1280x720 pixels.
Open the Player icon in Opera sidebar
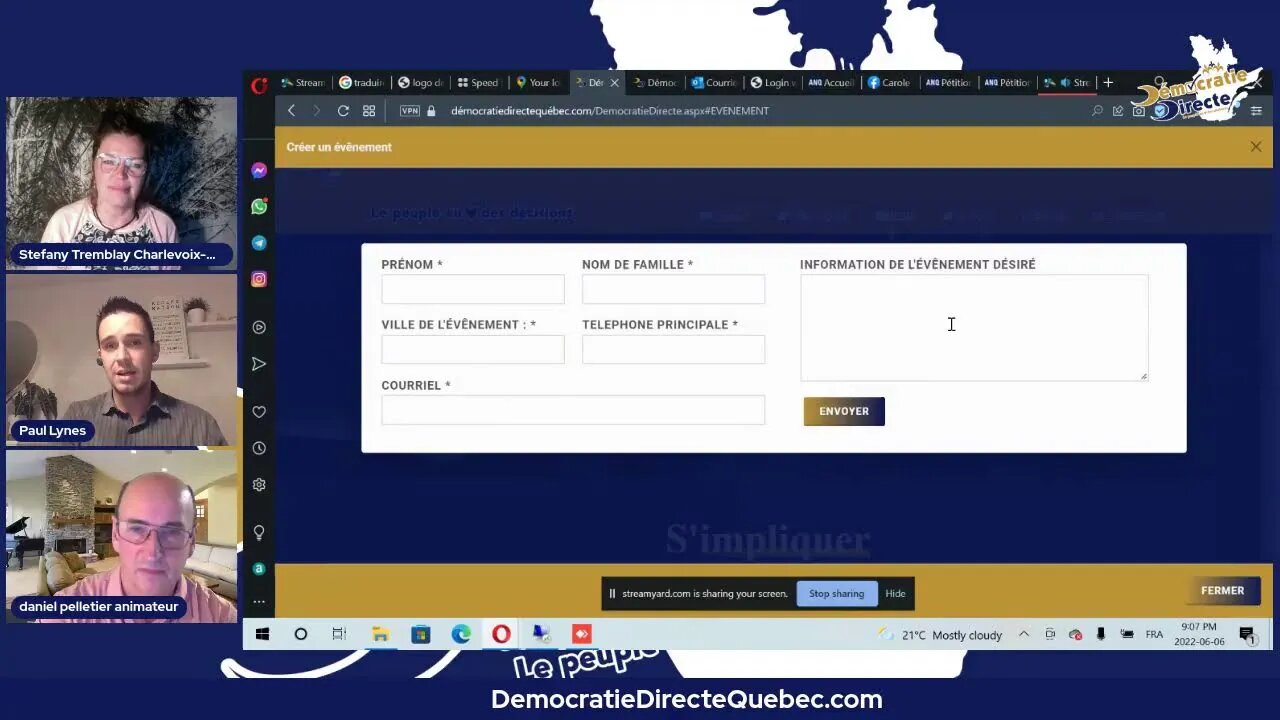click(x=259, y=327)
